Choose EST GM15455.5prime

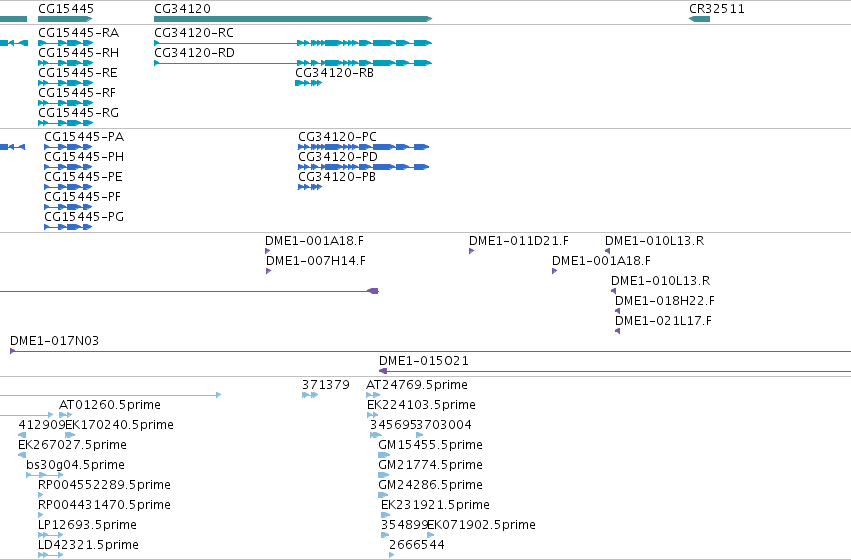pyautogui.click(x=430, y=445)
